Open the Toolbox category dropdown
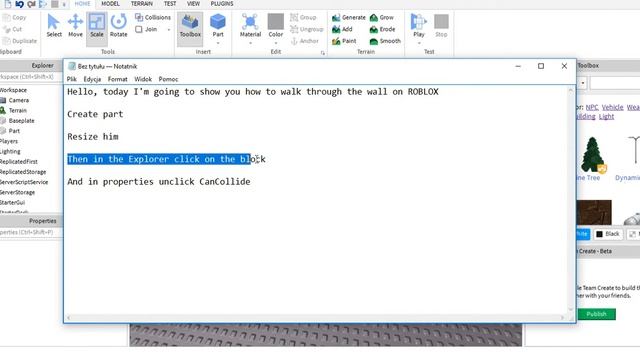The image size is (640, 360). (582, 83)
